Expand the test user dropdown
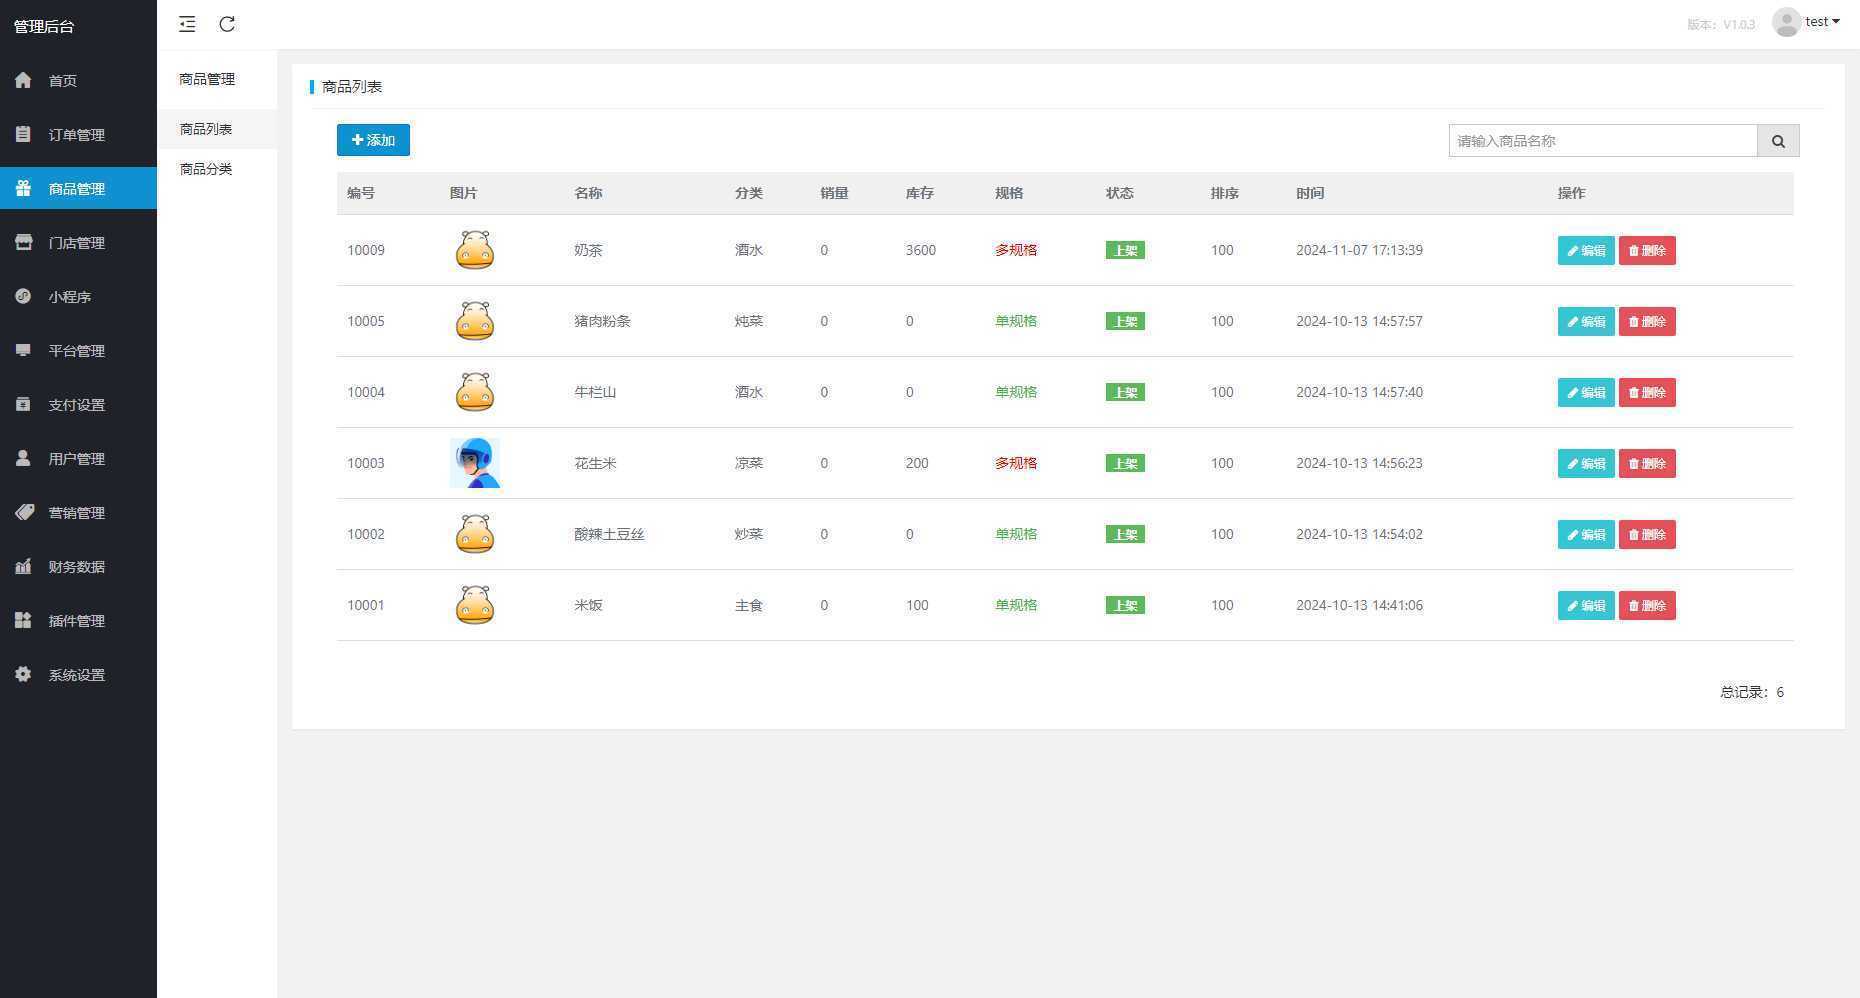The height and width of the screenshot is (998, 1860). [x=1806, y=22]
